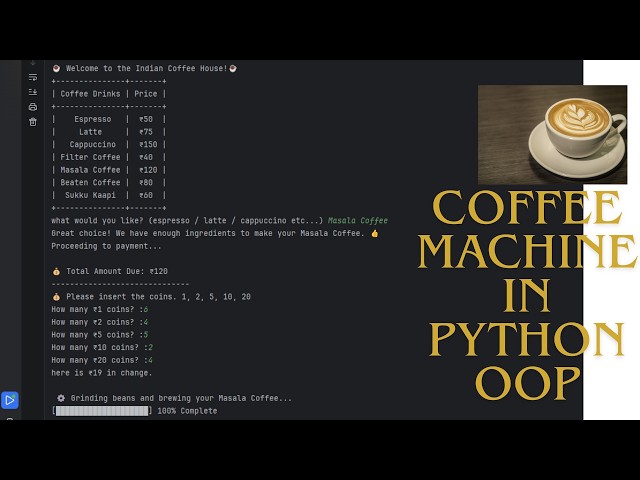The width and height of the screenshot is (640, 480).
Task: Click the 100% Complete progress bar
Action: [102, 411]
